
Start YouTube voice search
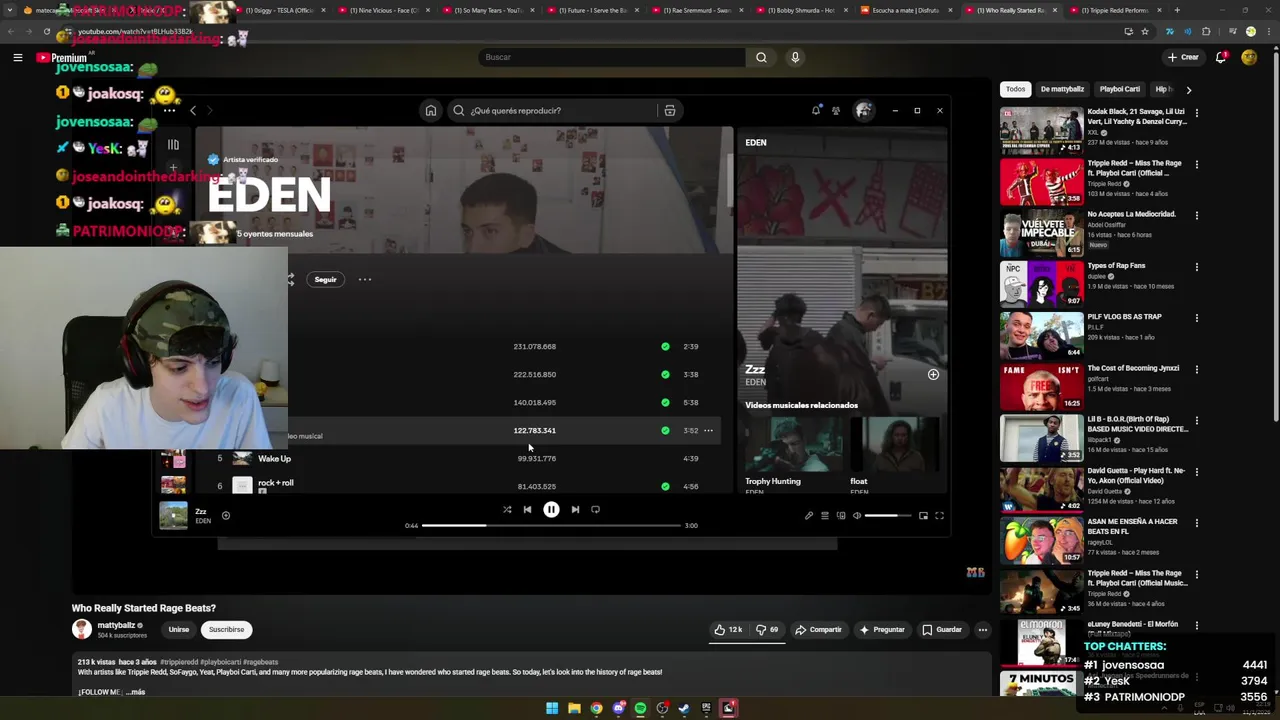[x=795, y=57]
